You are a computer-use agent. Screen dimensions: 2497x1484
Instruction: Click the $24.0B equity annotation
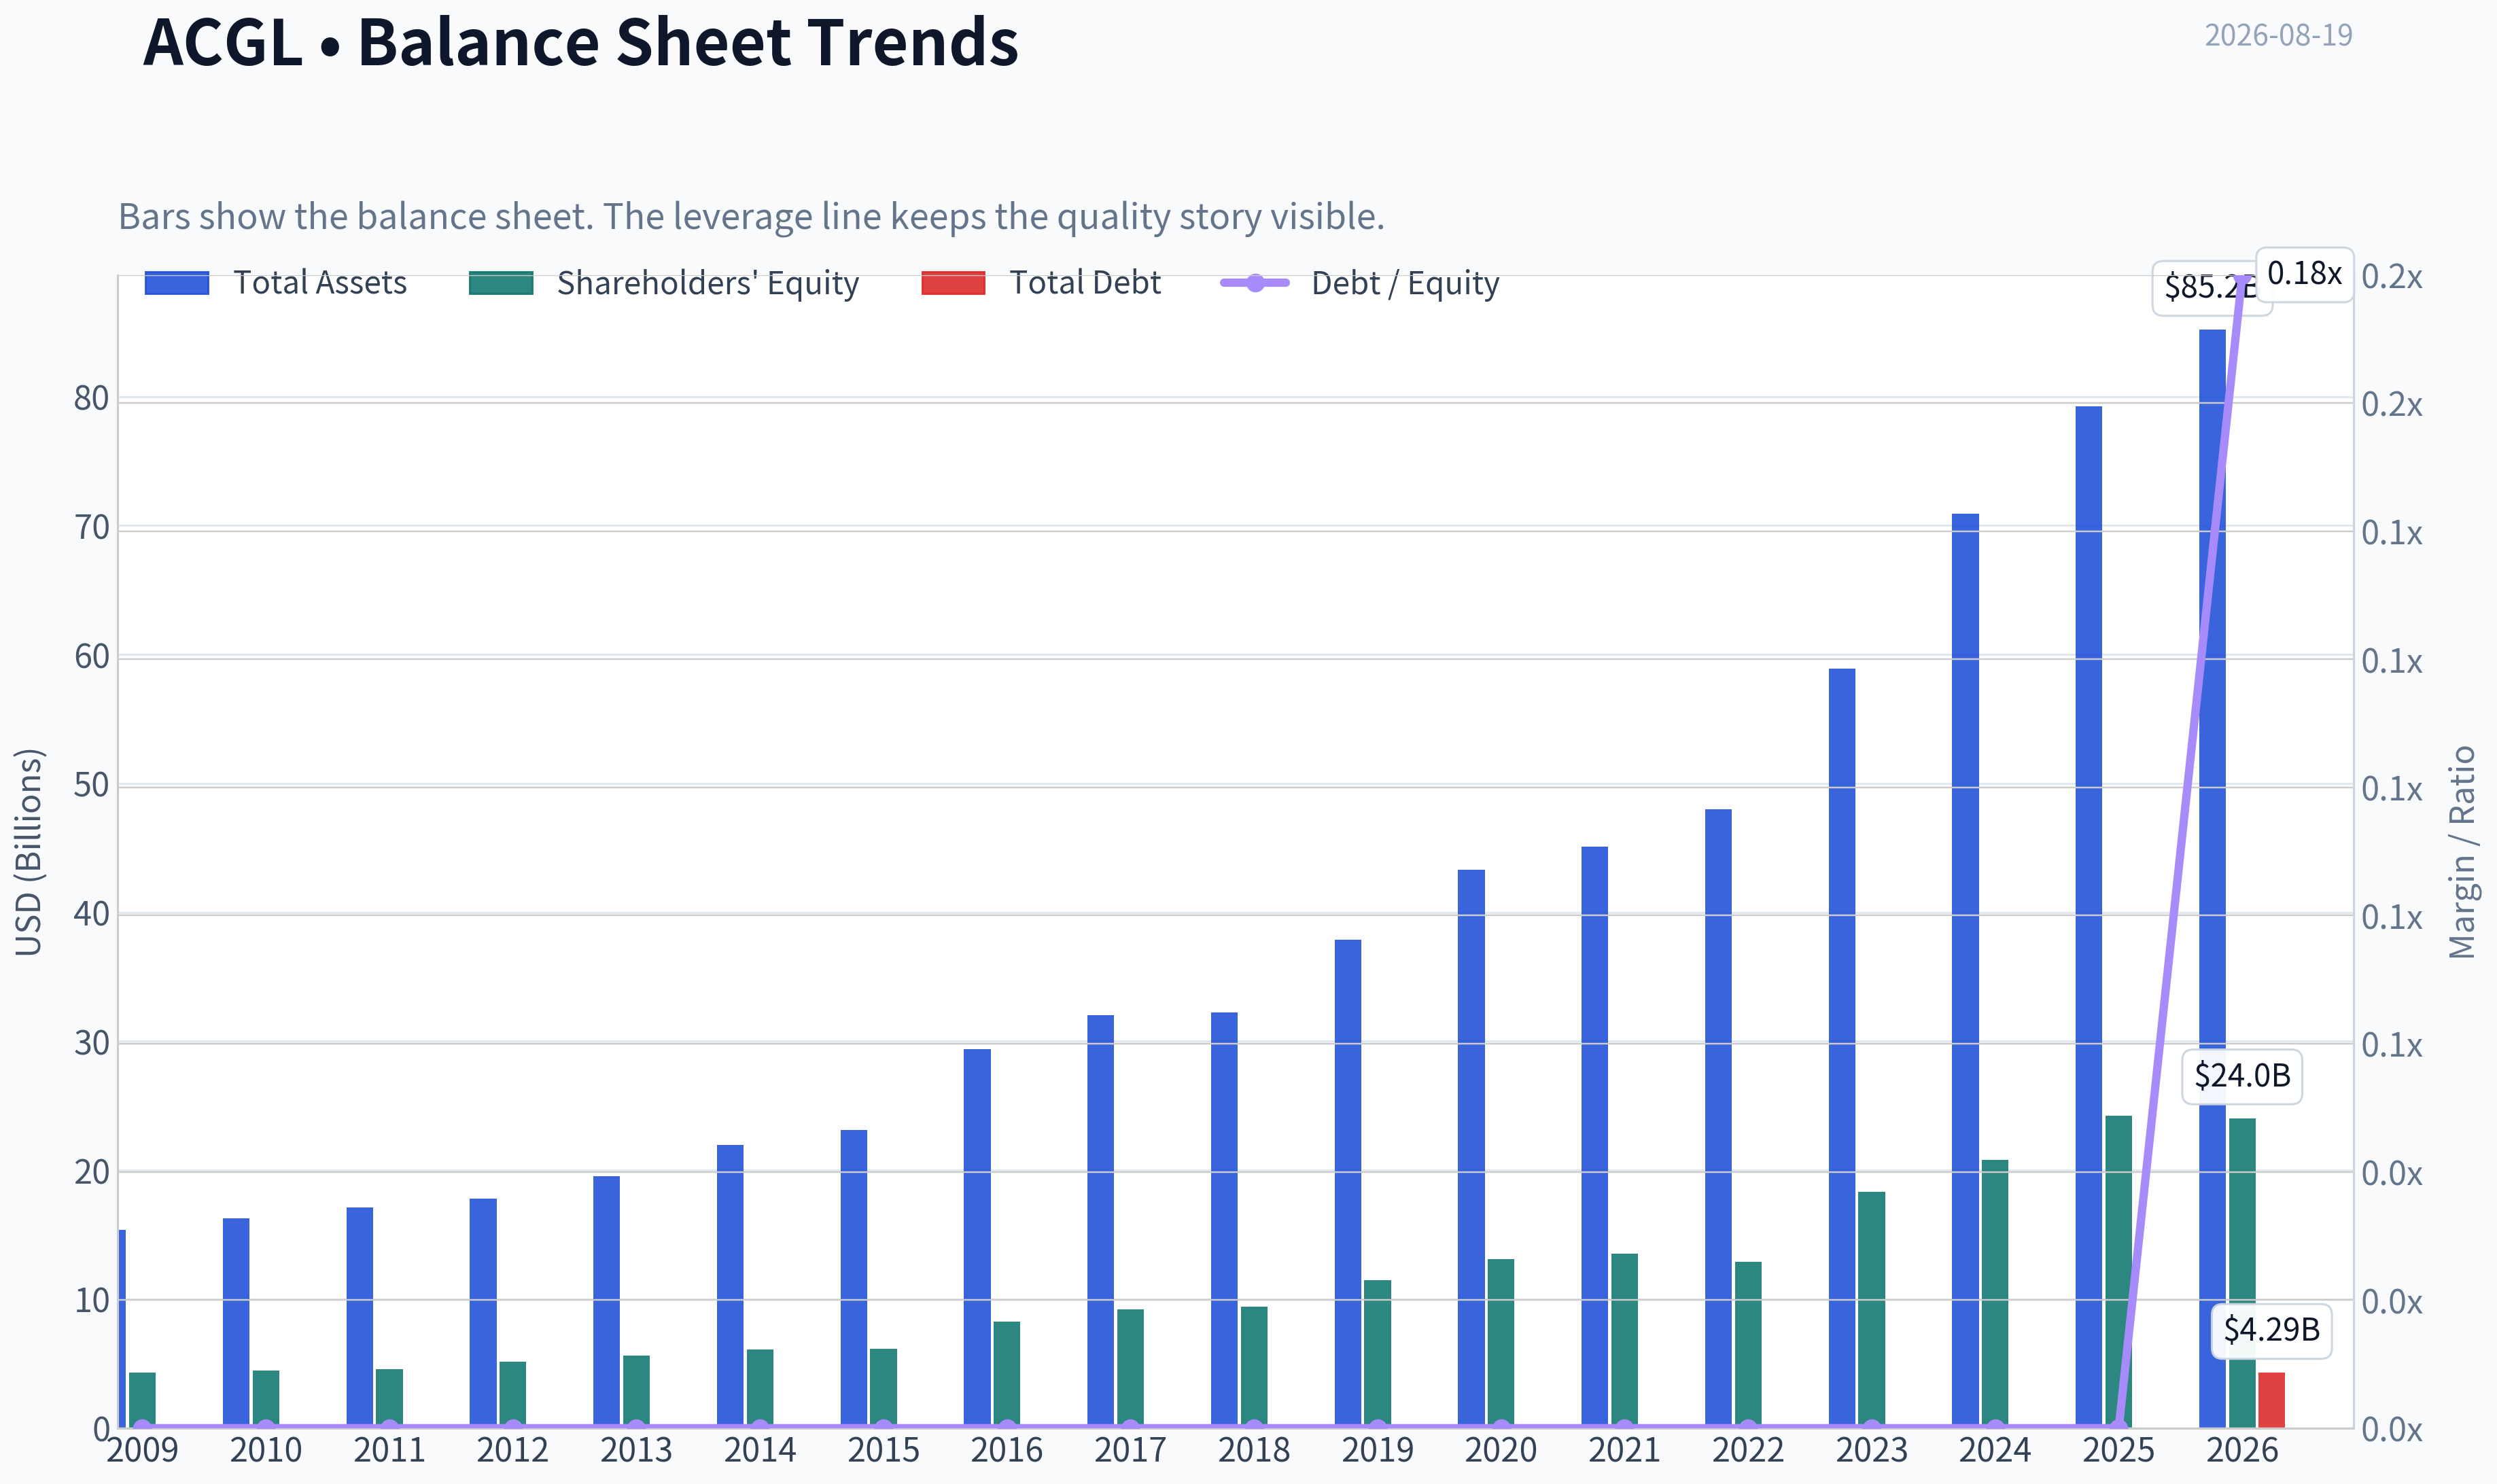(x=2242, y=1076)
